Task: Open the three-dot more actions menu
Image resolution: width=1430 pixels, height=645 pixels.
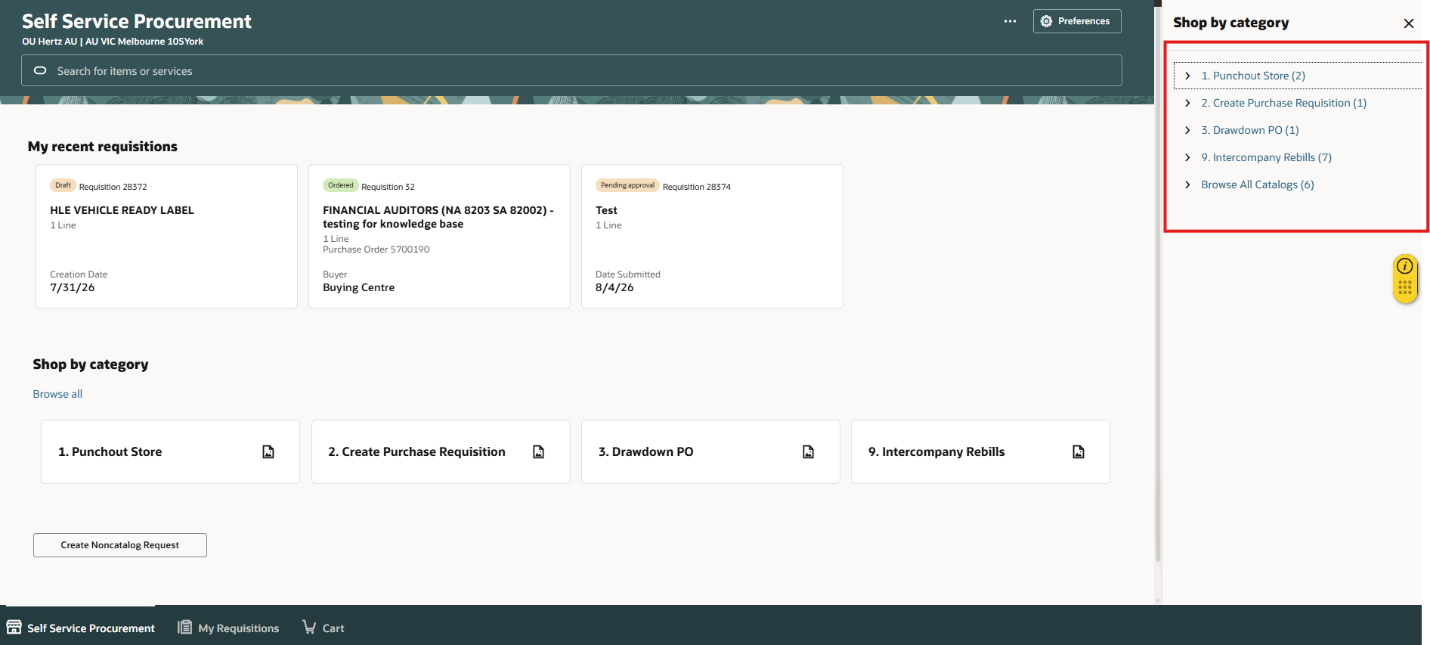Action: pyautogui.click(x=1011, y=21)
